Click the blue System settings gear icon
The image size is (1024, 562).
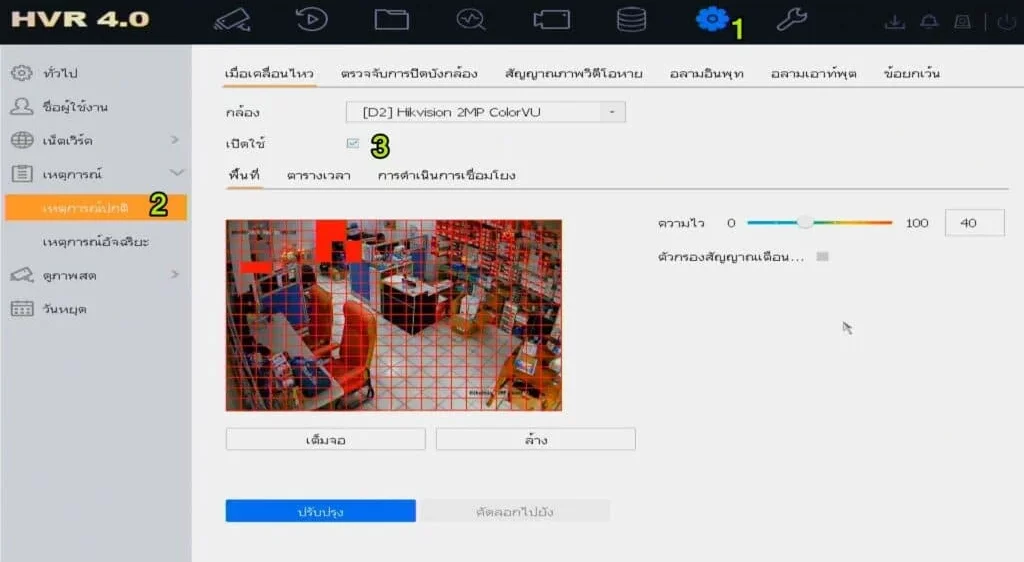click(711, 19)
